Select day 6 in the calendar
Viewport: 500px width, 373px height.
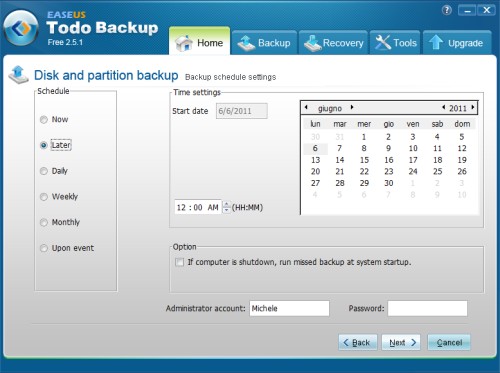coord(315,148)
